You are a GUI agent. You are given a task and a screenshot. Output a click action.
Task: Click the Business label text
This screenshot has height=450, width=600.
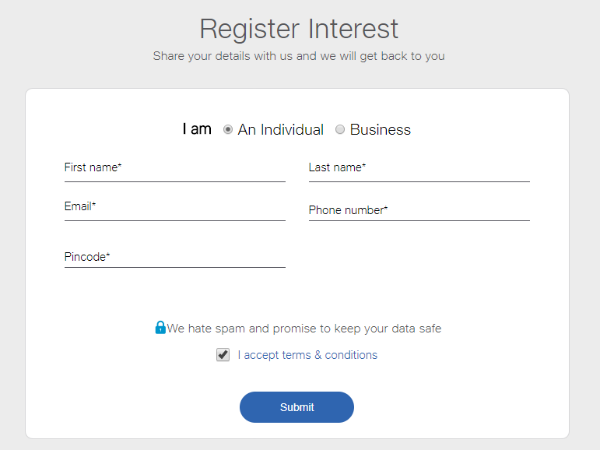[x=380, y=130]
